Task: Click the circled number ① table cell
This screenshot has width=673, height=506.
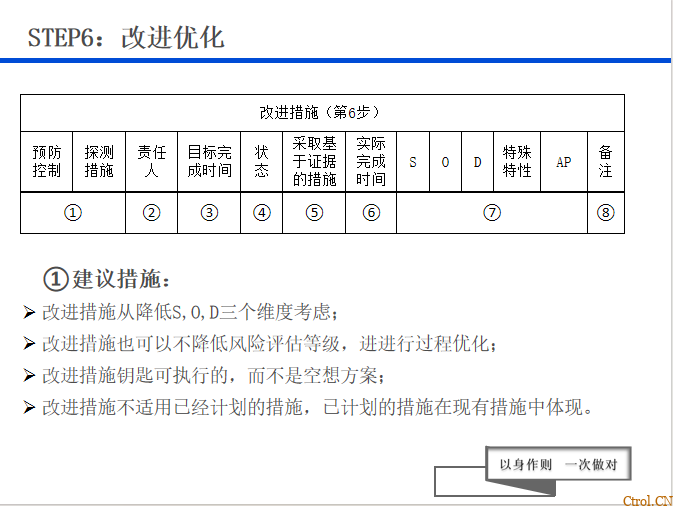Action: click(x=73, y=212)
